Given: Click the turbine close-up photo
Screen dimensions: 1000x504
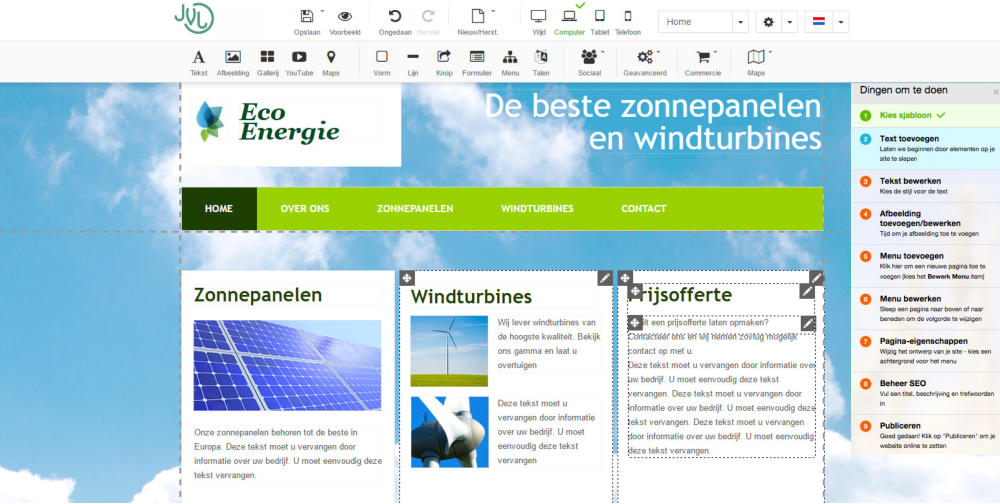Looking at the screenshot, I should coord(449,432).
